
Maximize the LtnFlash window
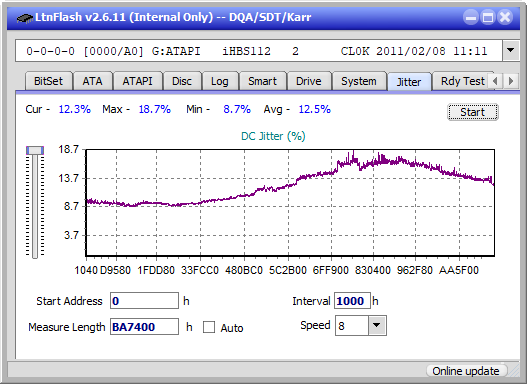(x=488, y=17)
